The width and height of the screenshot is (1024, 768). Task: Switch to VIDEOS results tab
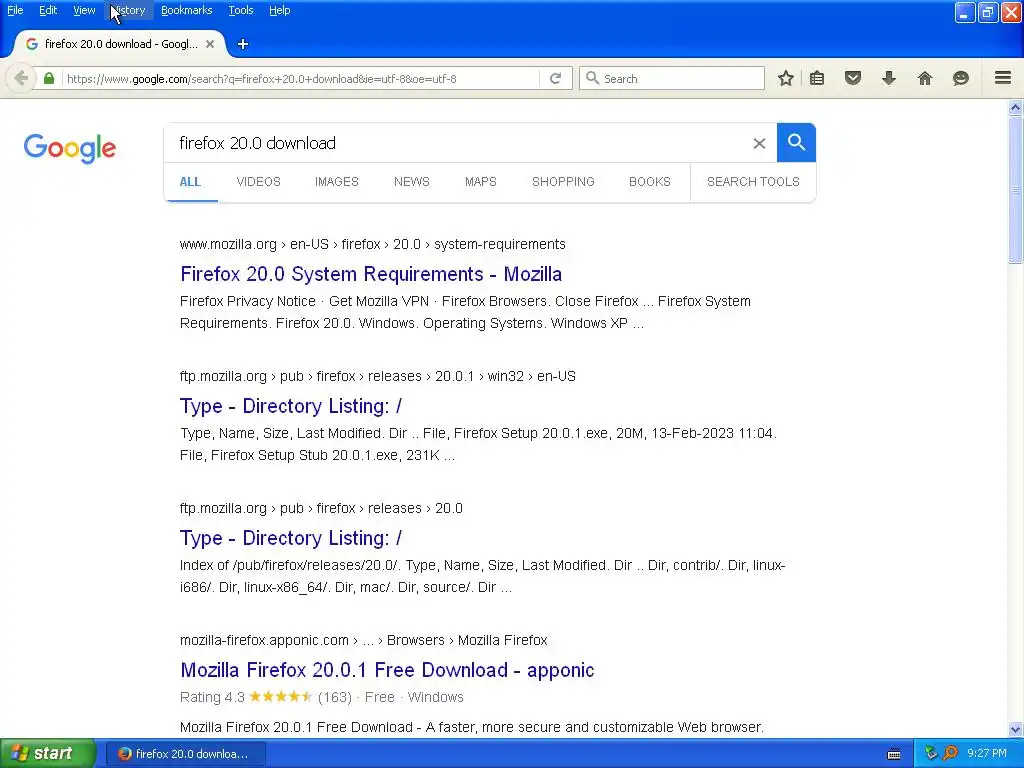pyautogui.click(x=259, y=182)
